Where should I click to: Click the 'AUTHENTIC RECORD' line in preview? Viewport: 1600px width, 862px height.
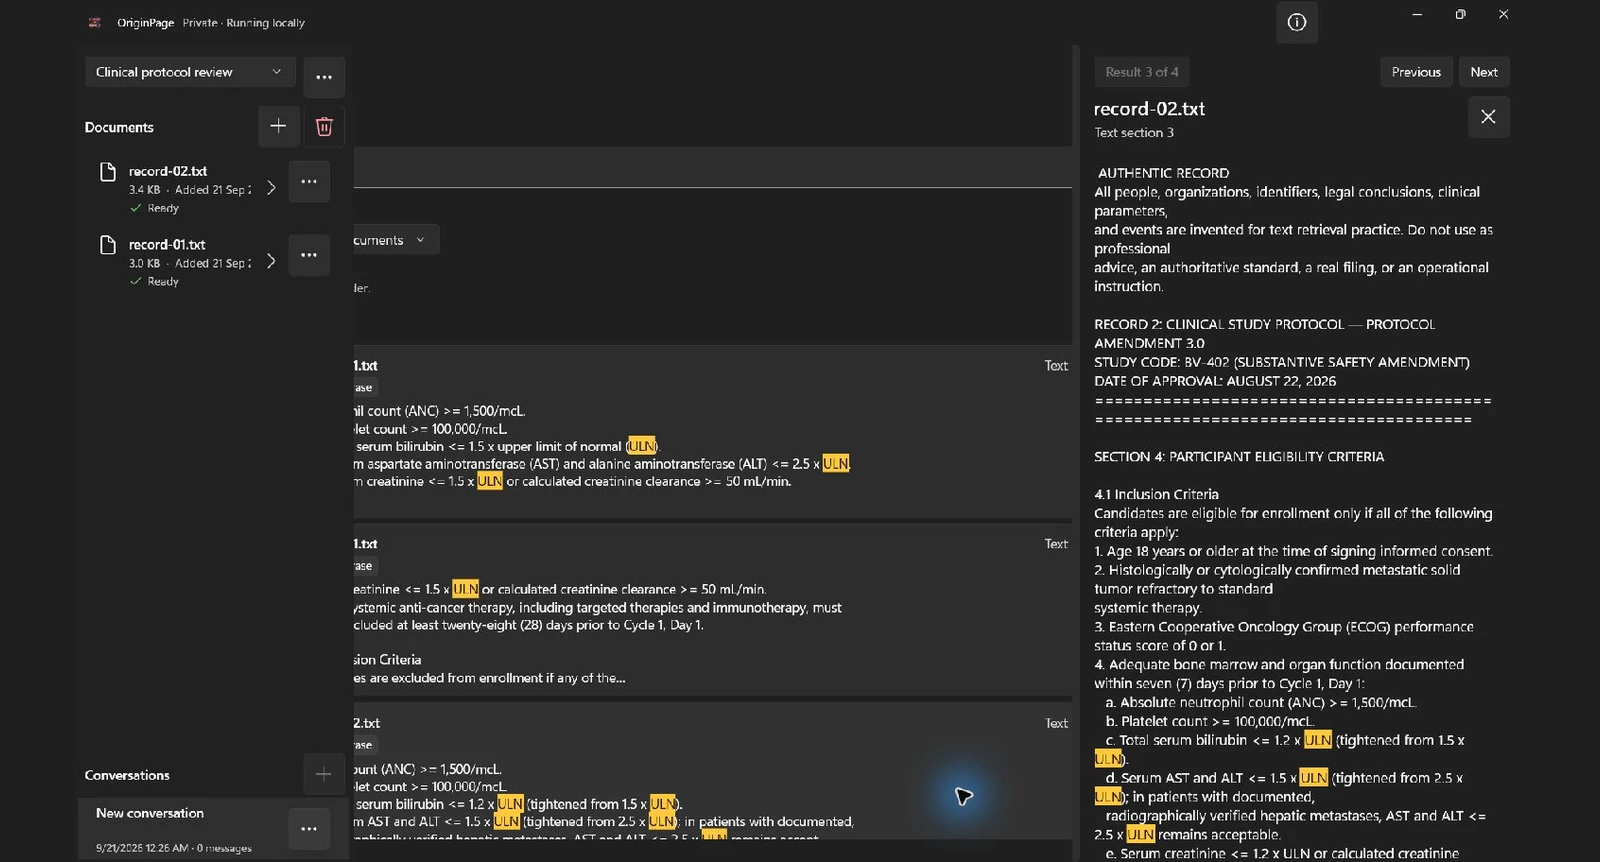(x=1163, y=173)
